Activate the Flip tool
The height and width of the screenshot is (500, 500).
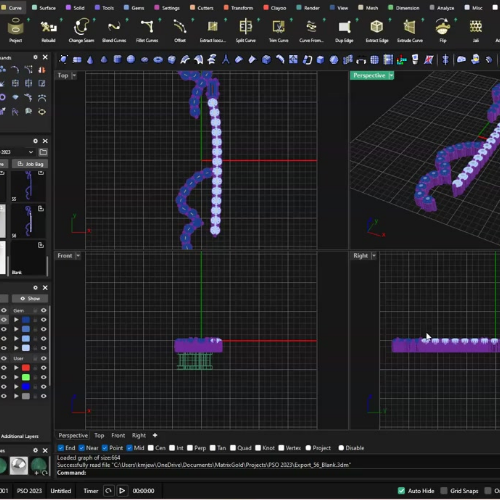click(x=443, y=30)
